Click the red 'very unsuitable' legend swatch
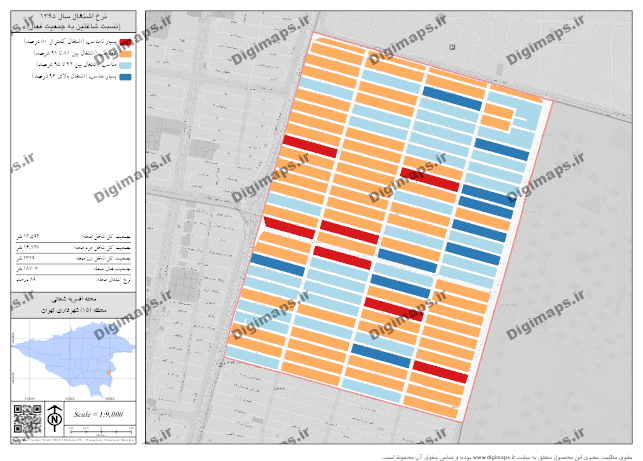The height and width of the screenshot is (461, 643). (125, 42)
